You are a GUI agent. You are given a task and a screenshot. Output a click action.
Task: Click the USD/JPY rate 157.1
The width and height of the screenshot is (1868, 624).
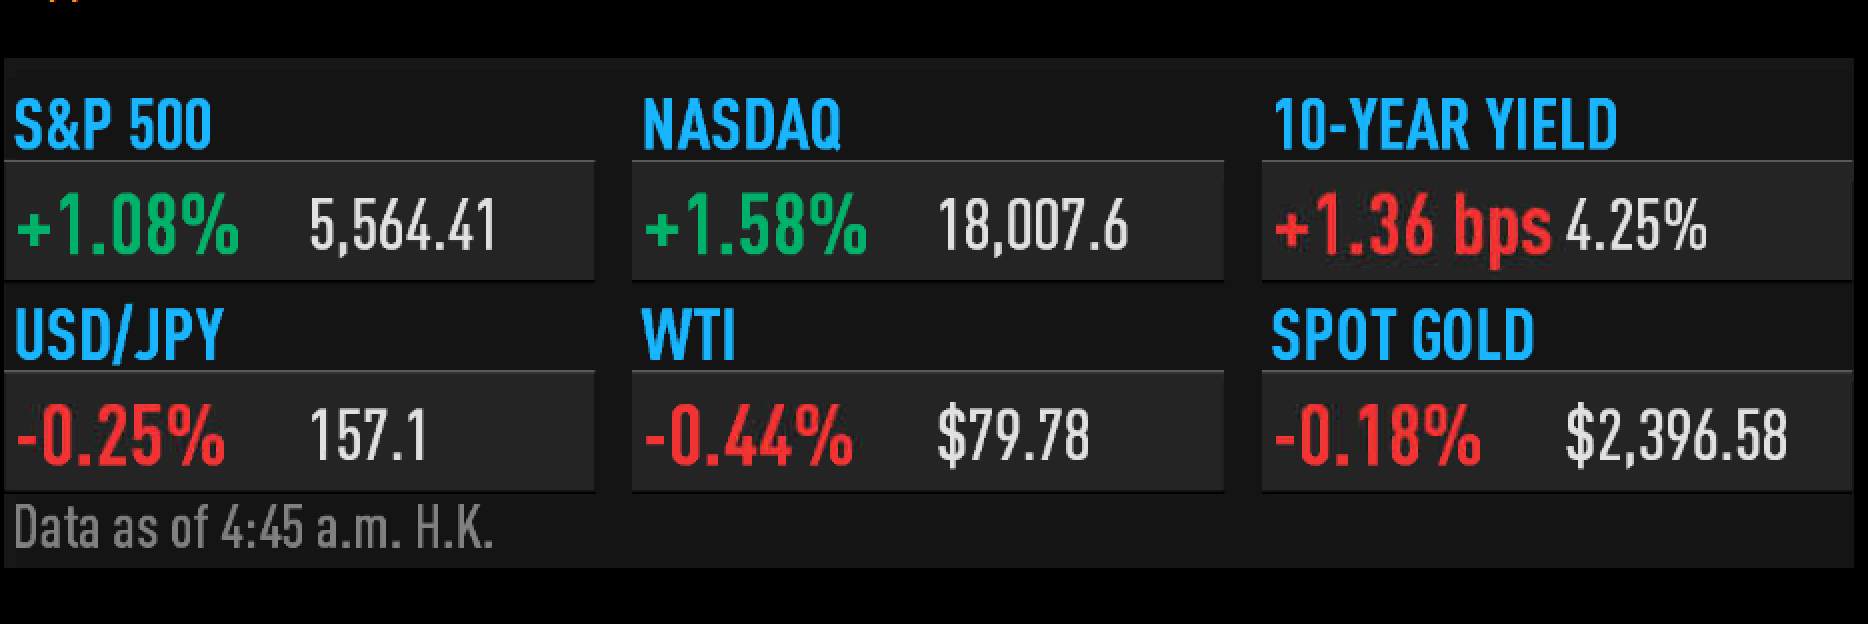369,436
